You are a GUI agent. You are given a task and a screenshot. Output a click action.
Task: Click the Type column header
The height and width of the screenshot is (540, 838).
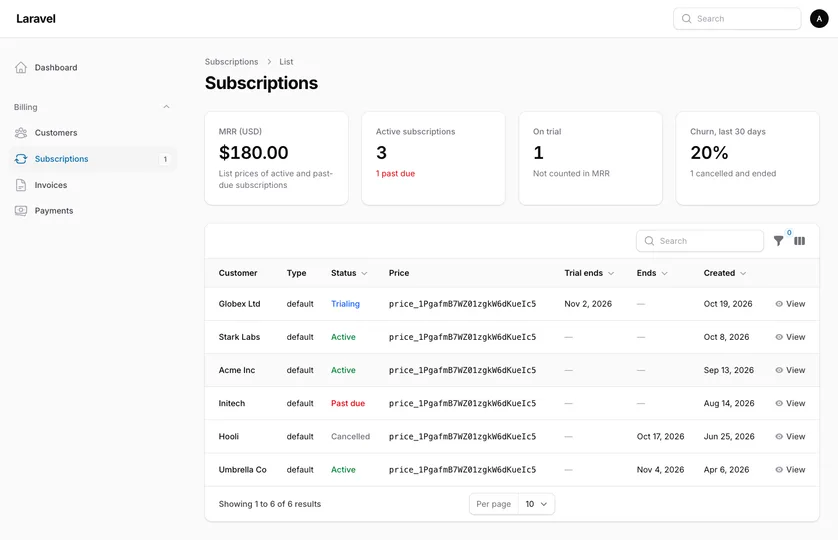(296, 273)
